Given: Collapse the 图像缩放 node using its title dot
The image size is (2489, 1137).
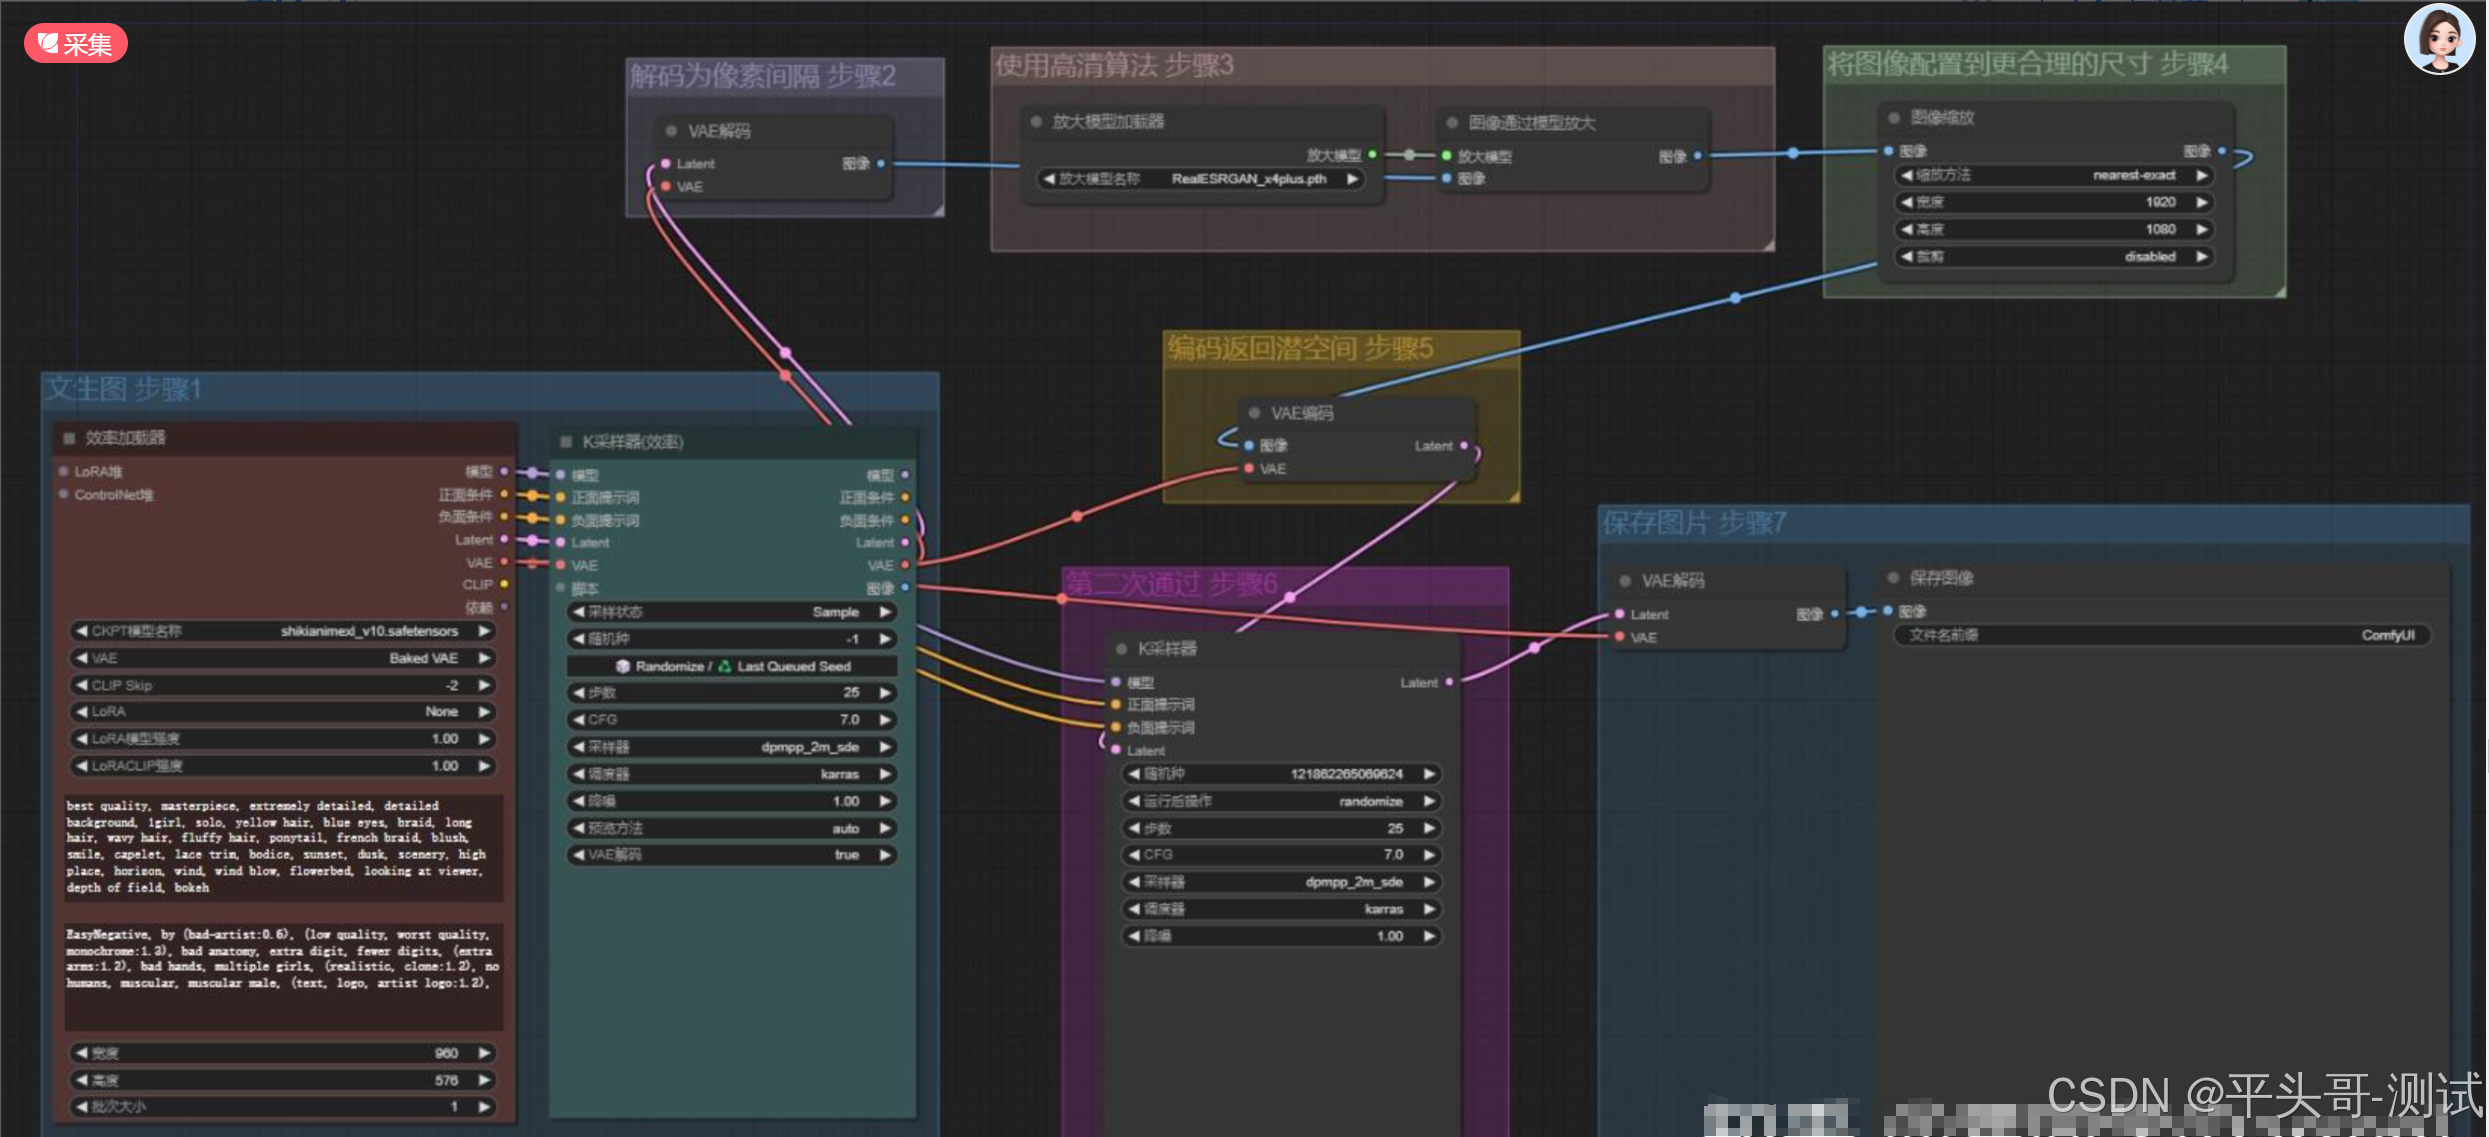Looking at the screenshot, I should tap(1894, 118).
